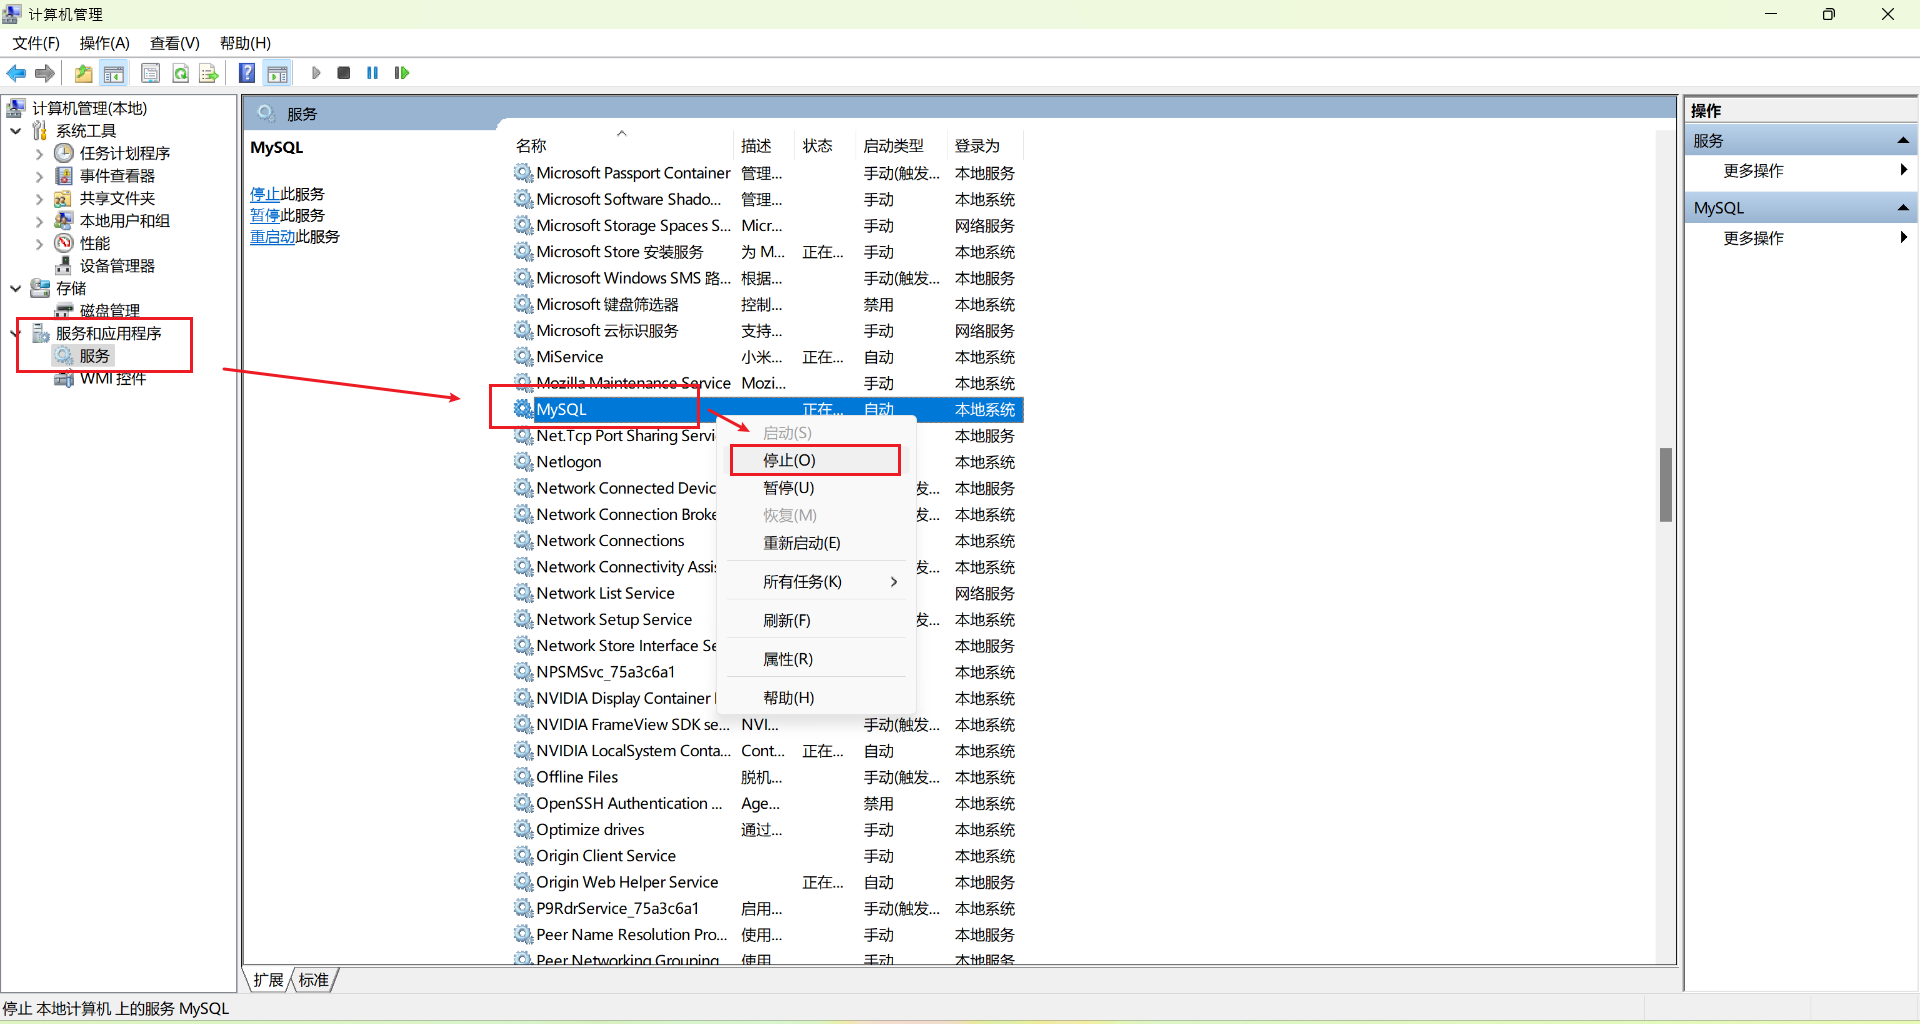Collapse the 系统工具 tree node
The height and width of the screenshot is (1024, 1920).
point(16,131)
